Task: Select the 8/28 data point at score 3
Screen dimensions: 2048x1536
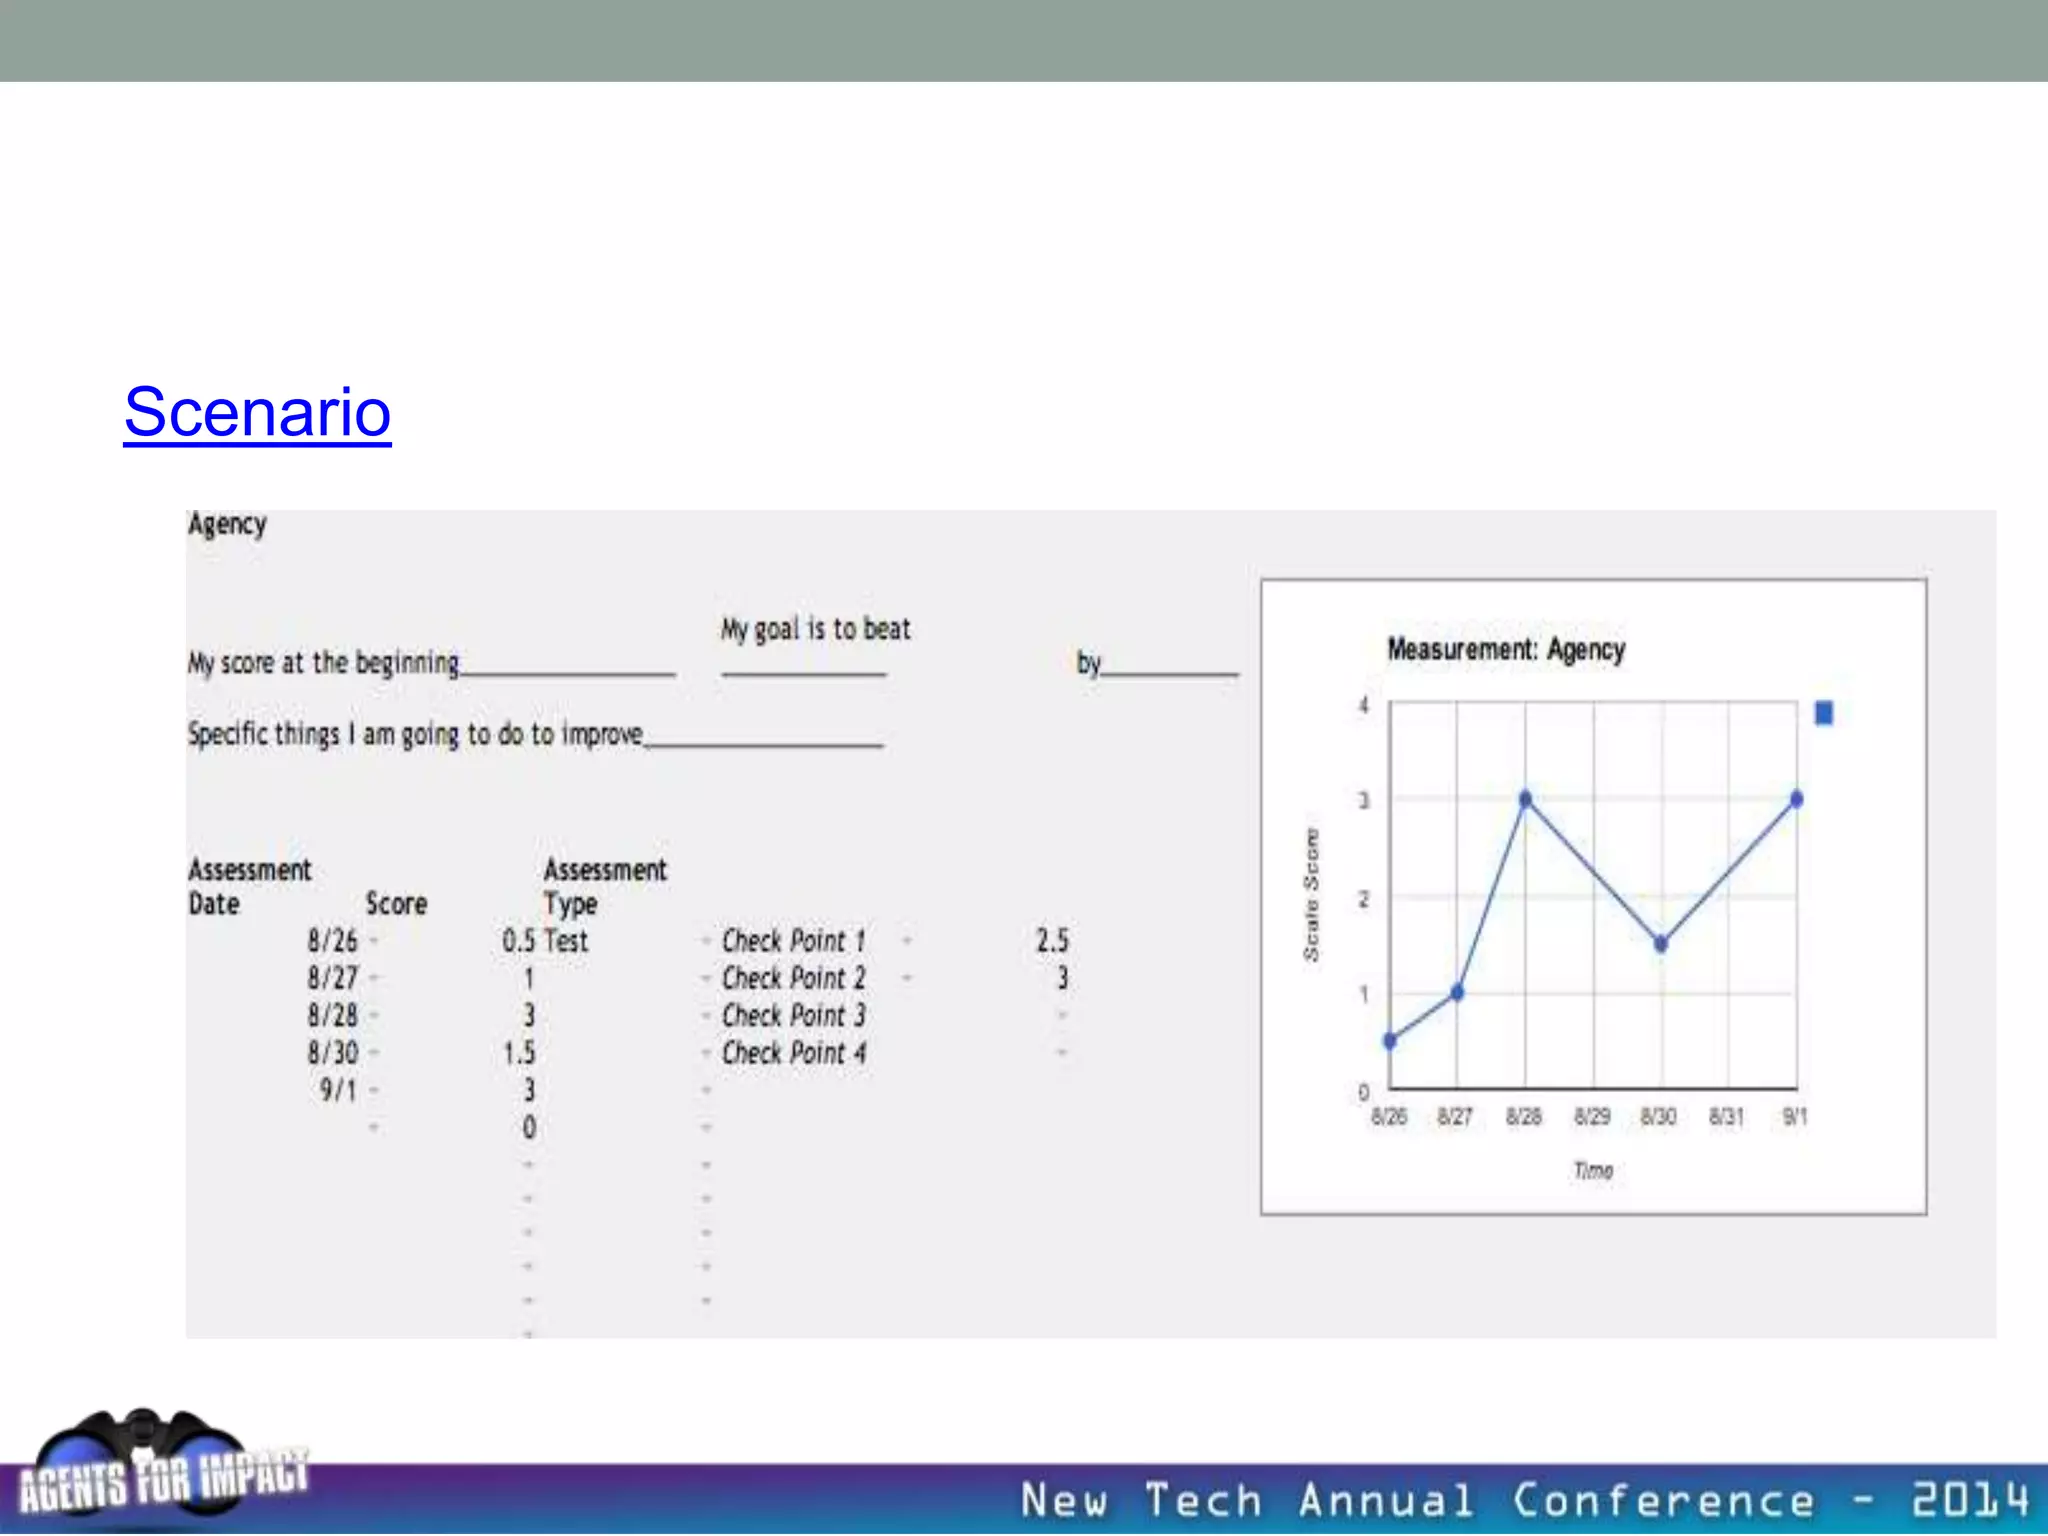Action: pos(1525,799)
